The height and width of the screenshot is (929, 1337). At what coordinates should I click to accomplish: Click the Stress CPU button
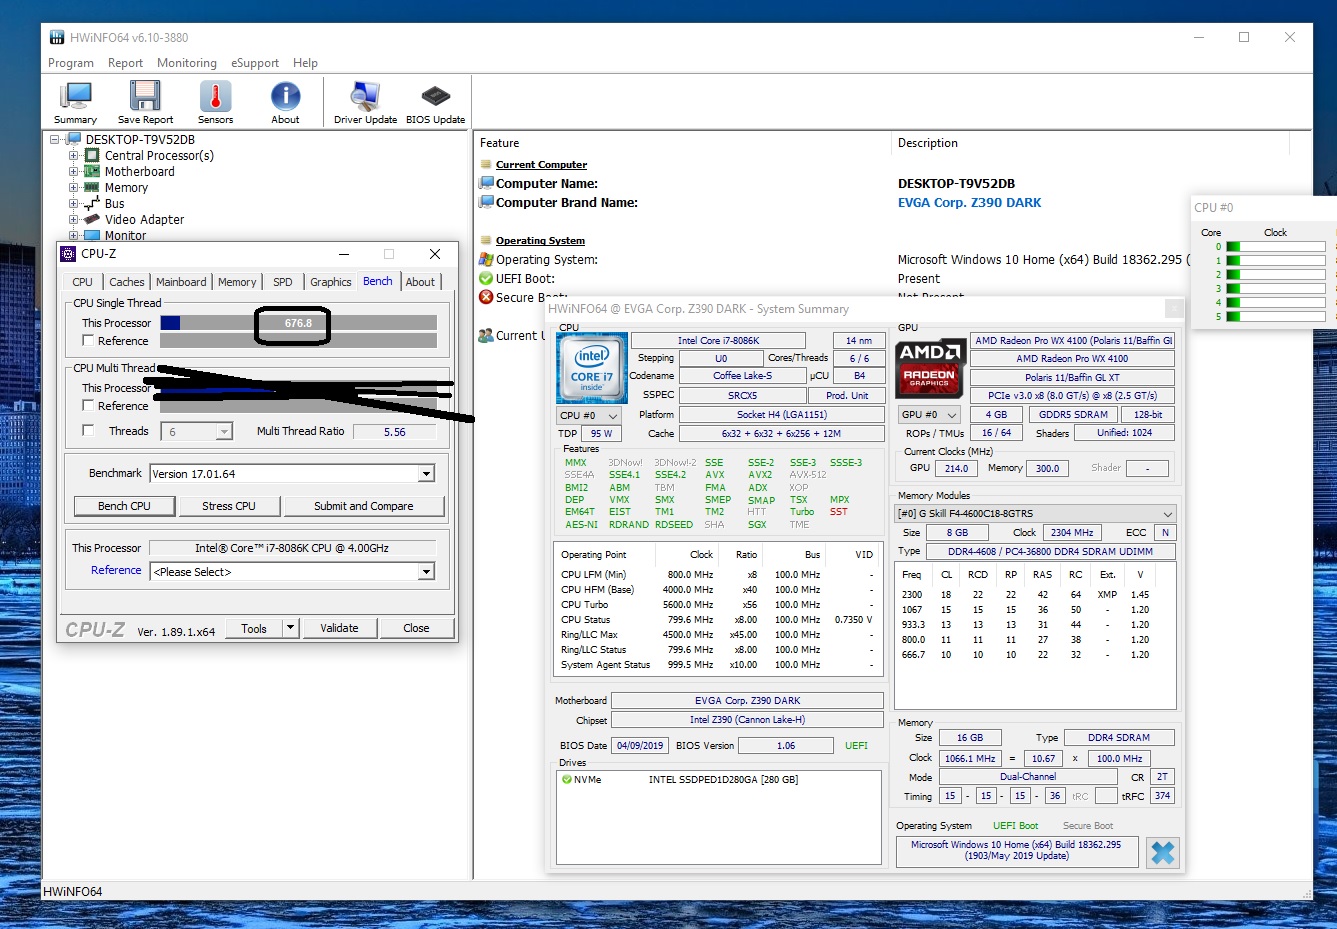pos(229,506)
